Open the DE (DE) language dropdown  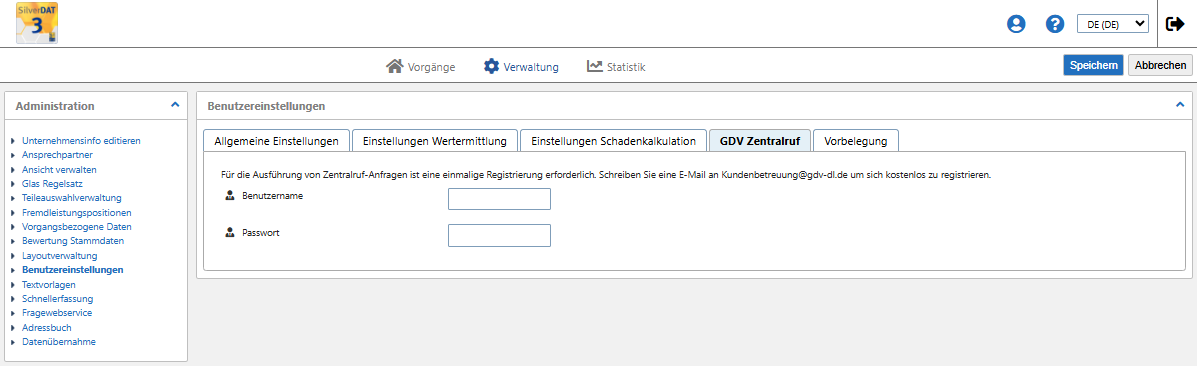1113,24
